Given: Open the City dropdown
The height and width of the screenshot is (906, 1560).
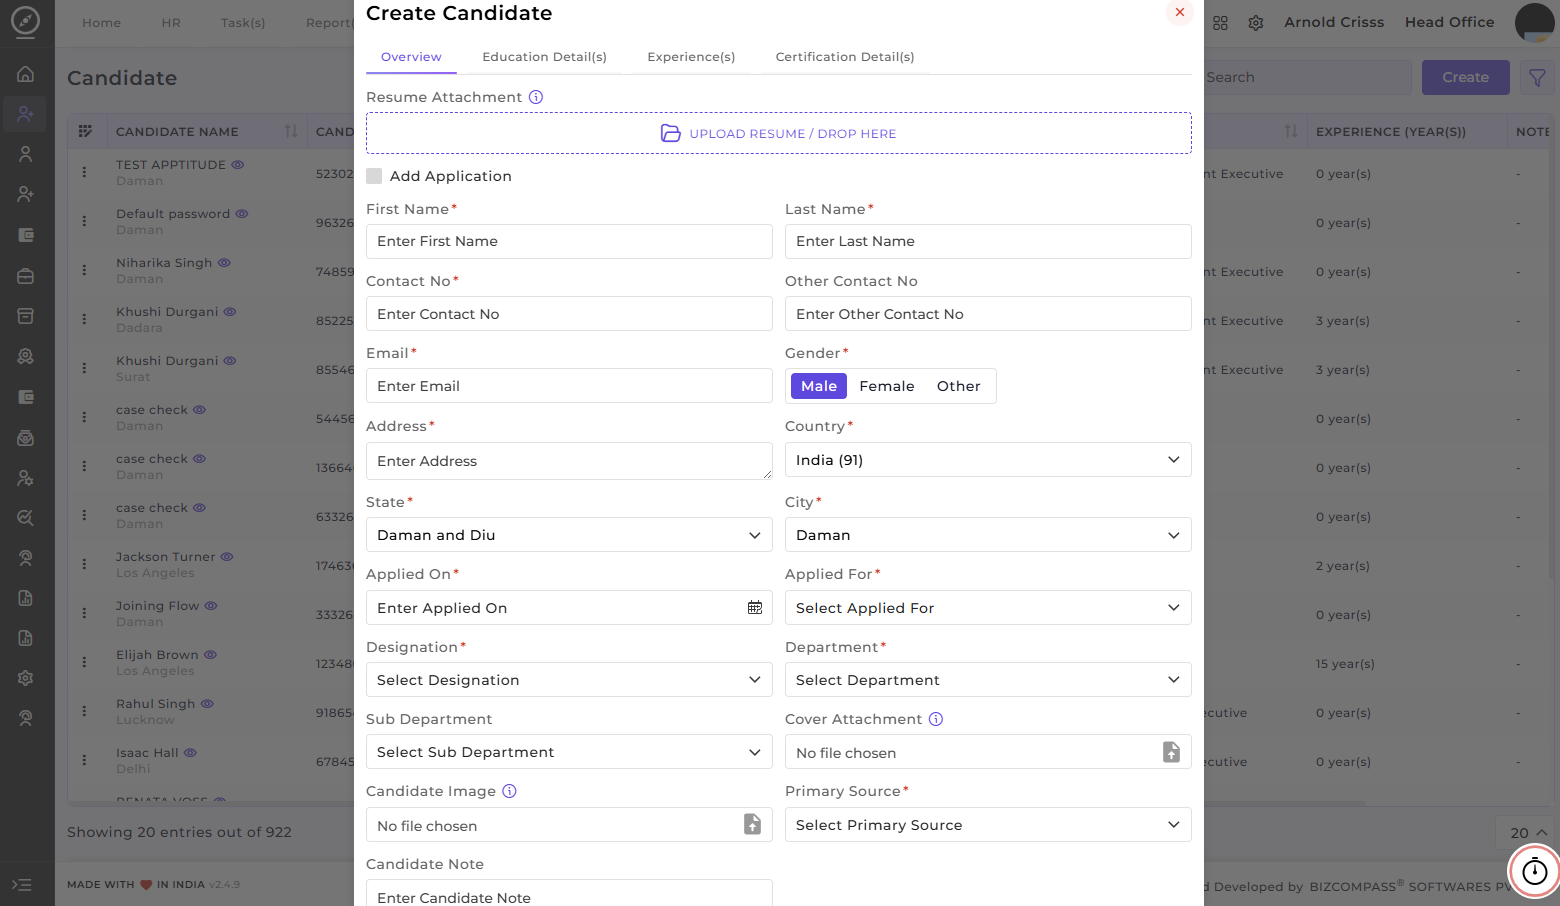Looking at the screenshot, I should point(988,535).
